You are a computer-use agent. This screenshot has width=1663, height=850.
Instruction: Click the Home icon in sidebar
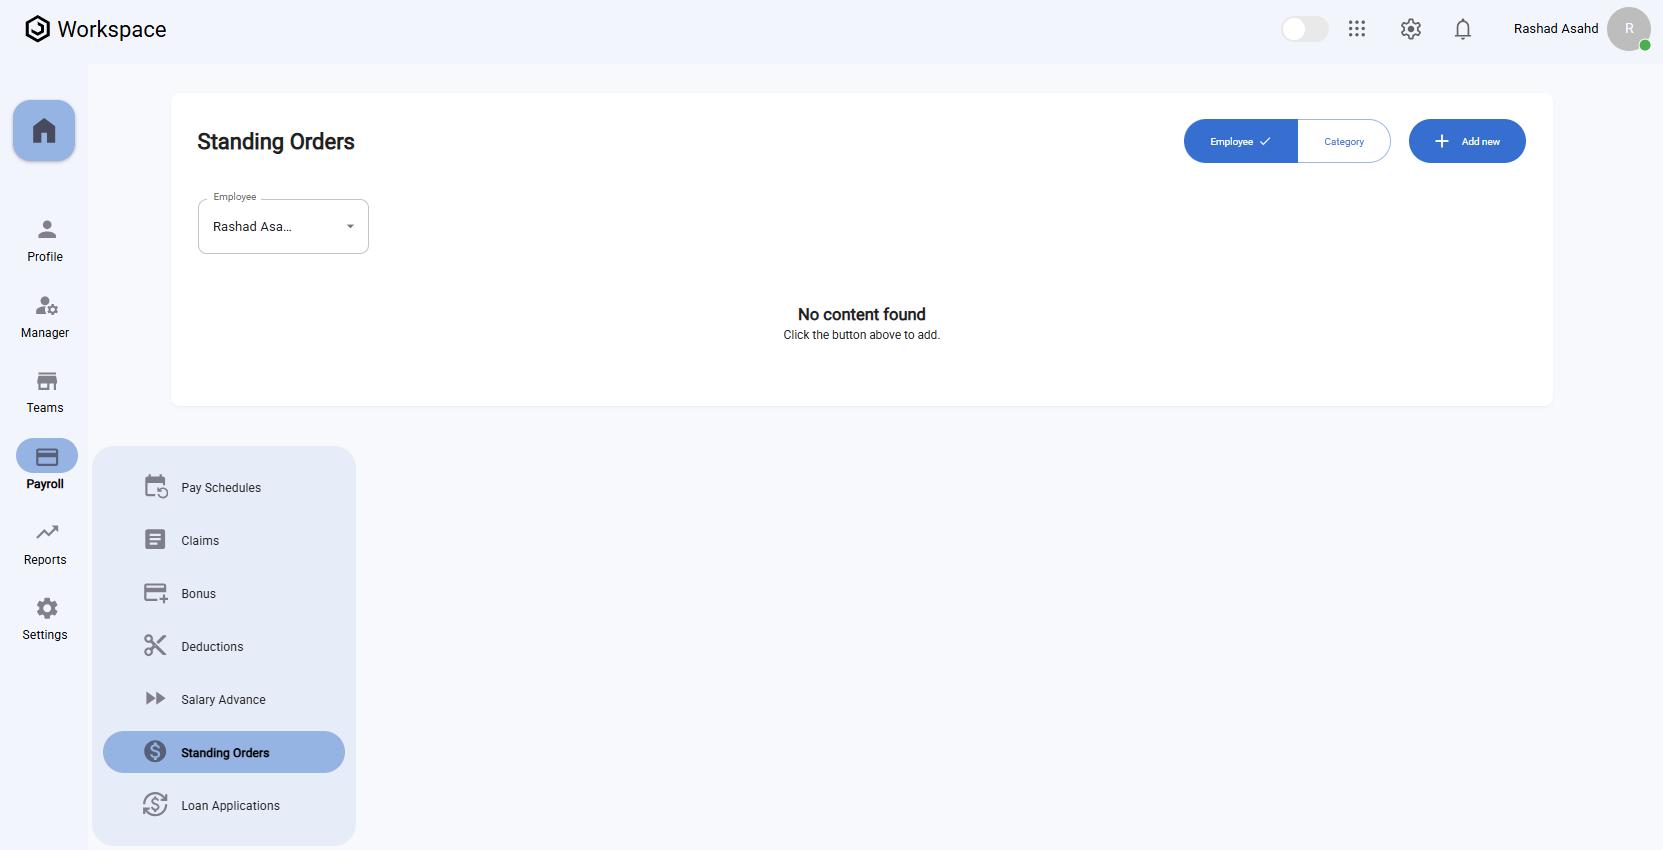click(44, 131)
